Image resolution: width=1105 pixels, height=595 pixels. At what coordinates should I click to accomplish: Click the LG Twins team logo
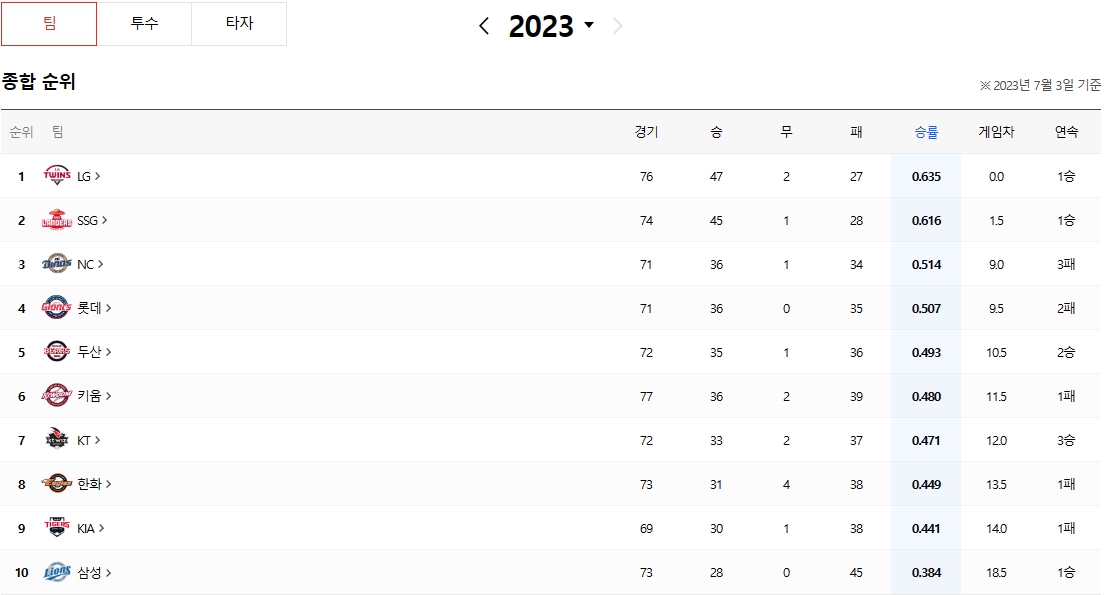(56, 175)
